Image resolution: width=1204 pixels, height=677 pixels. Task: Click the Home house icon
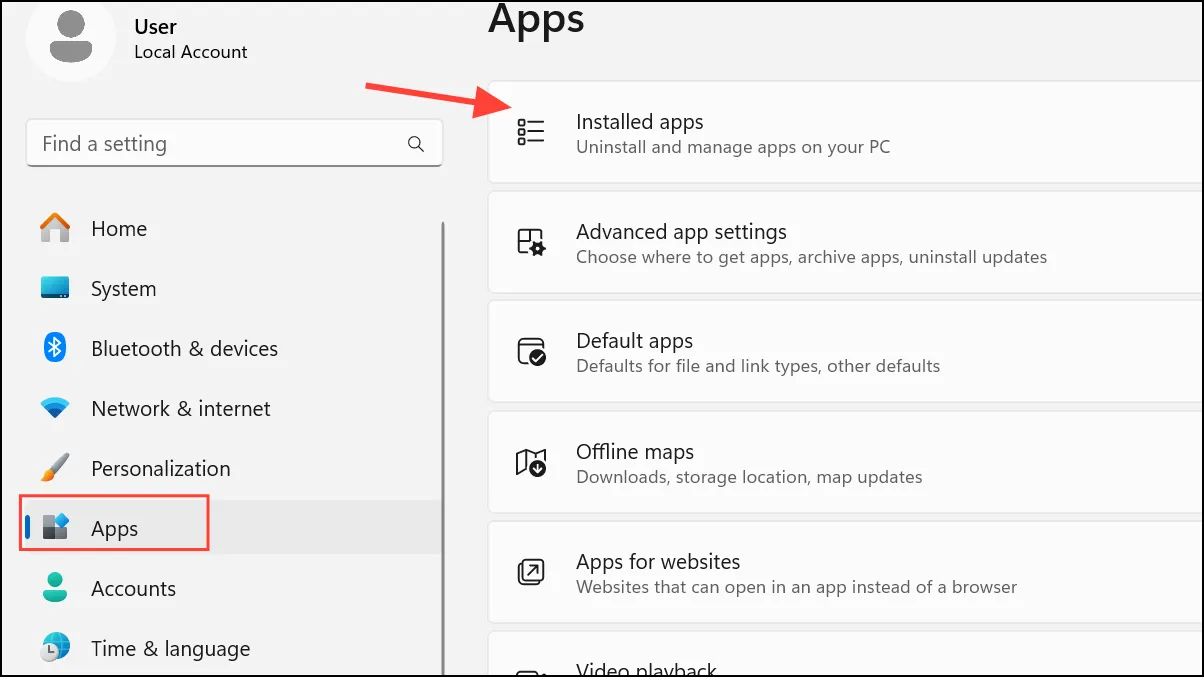click(x=55, y=229)
